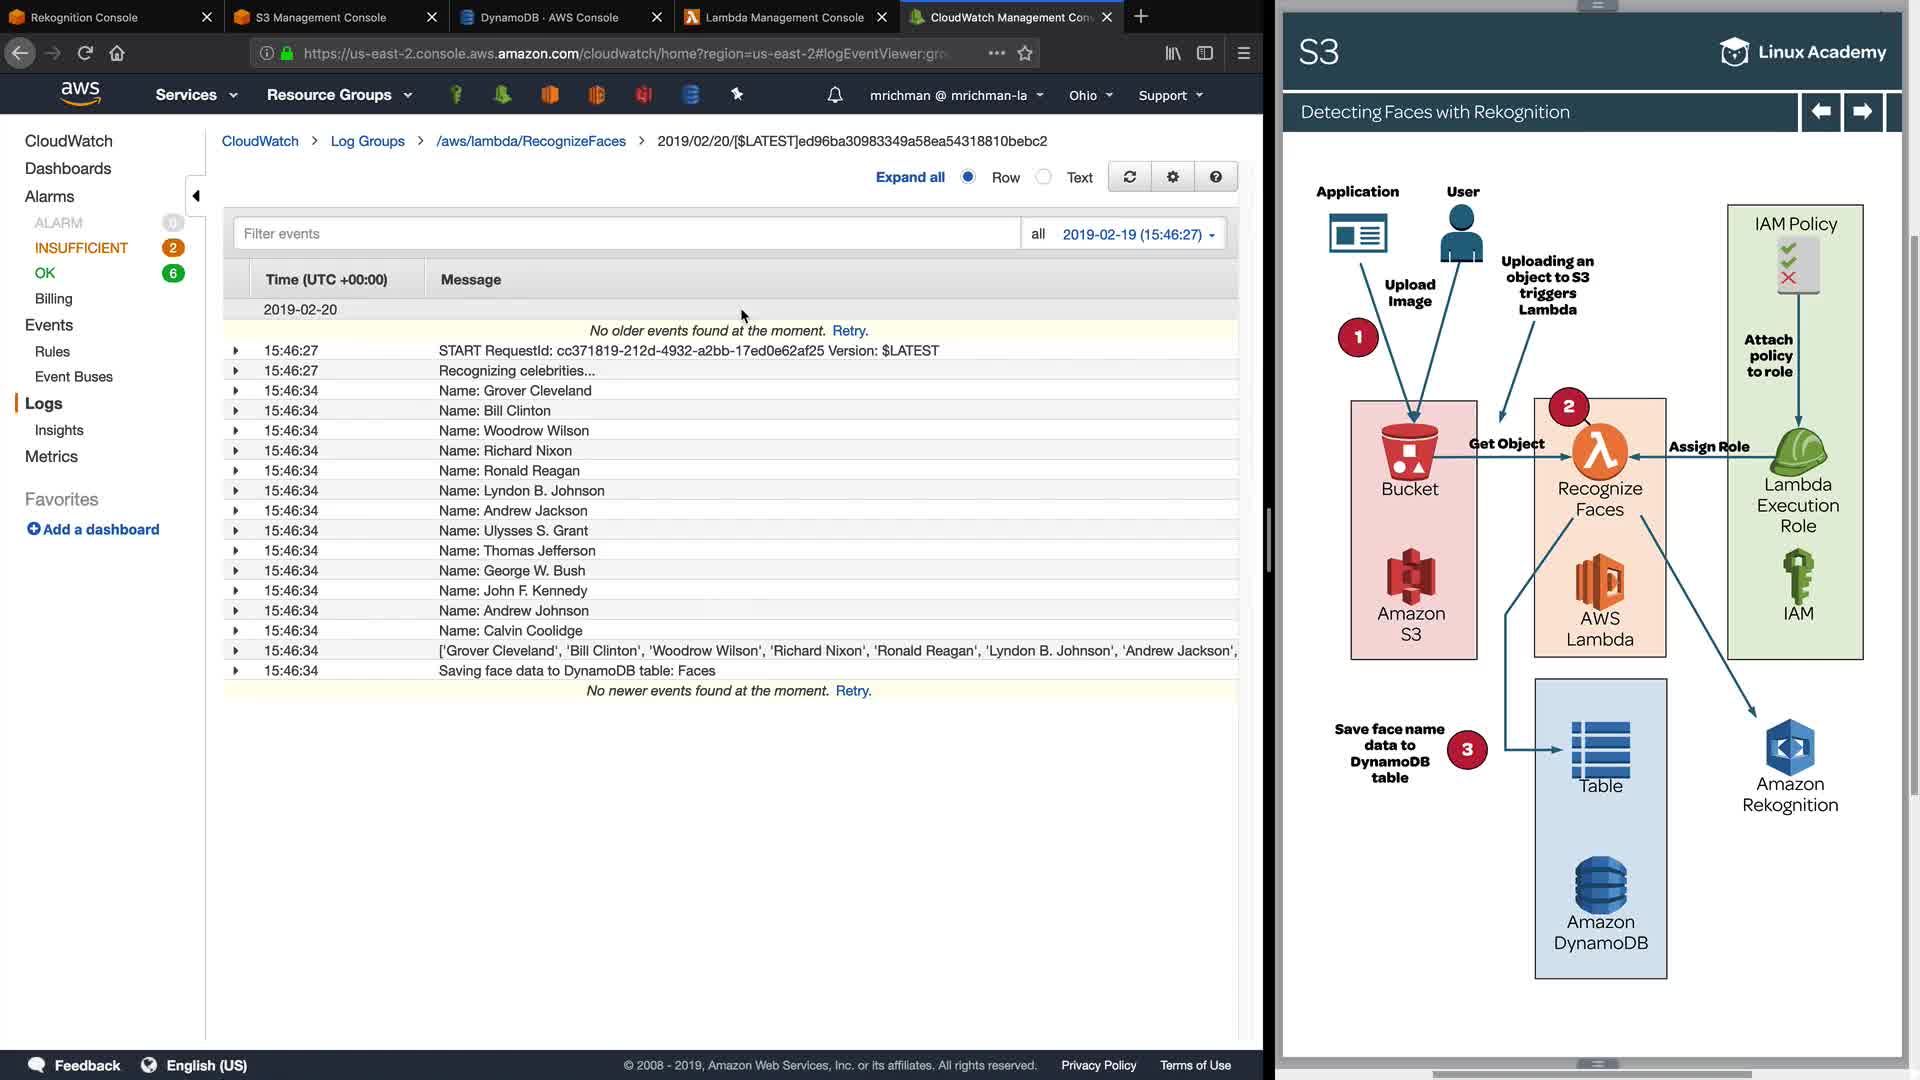The image size is (1920, 1080).
Task: Go to previous slide with left arrow
Action: (x=1821, y=112)
